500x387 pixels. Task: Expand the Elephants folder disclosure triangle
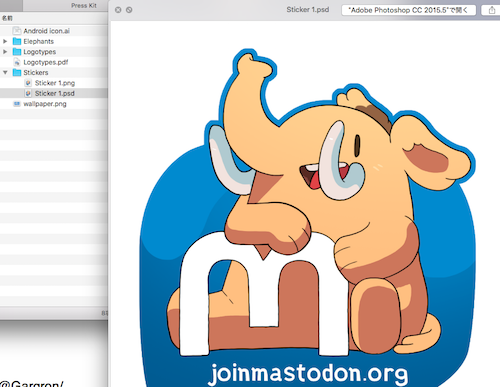coord(5,41)
